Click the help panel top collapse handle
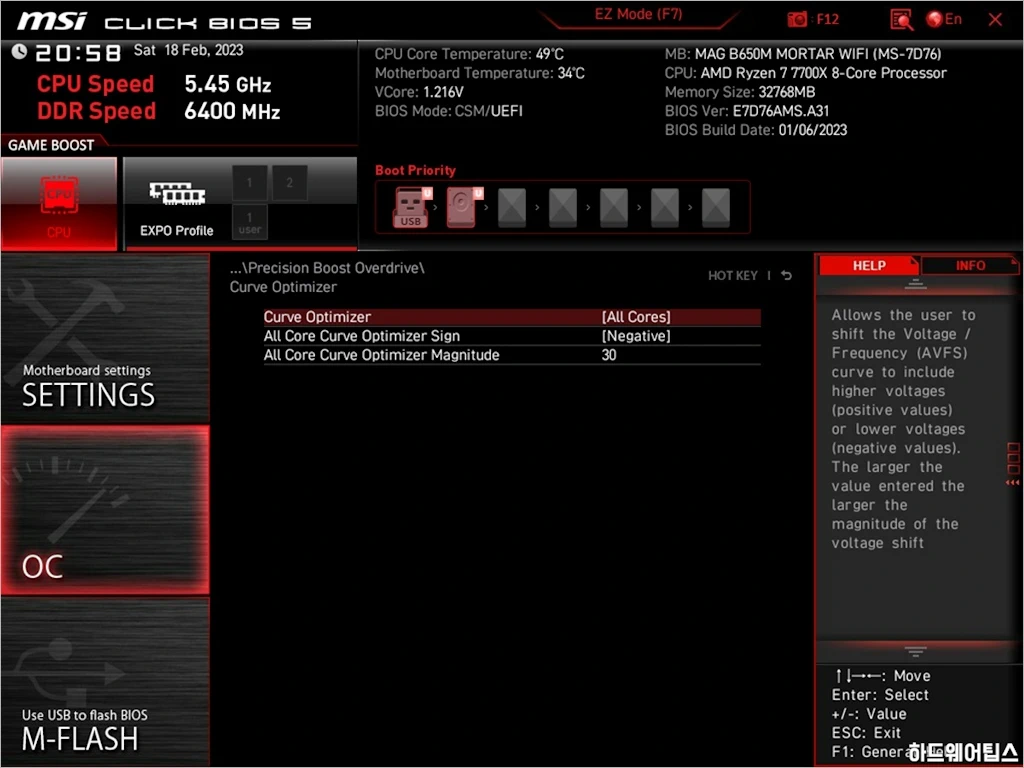The height and width of the screenshot is (768, 1024). 915,284
